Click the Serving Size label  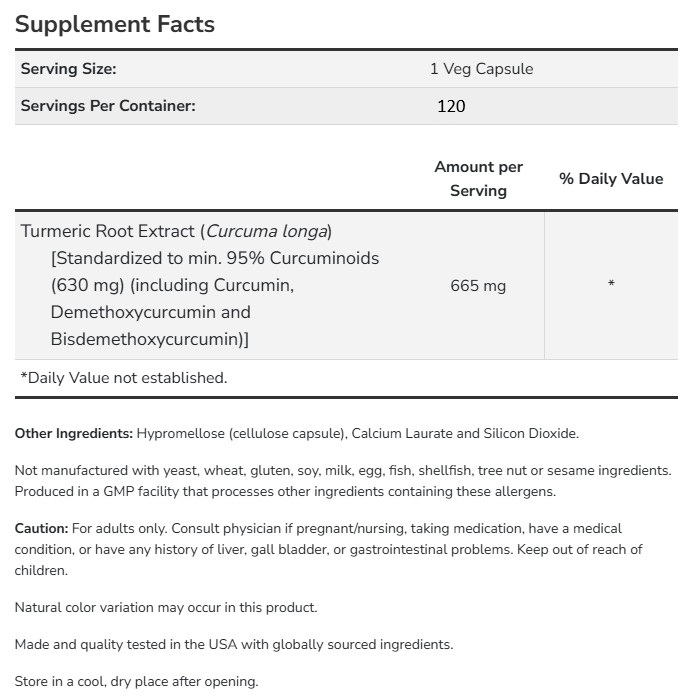[69, 69]
